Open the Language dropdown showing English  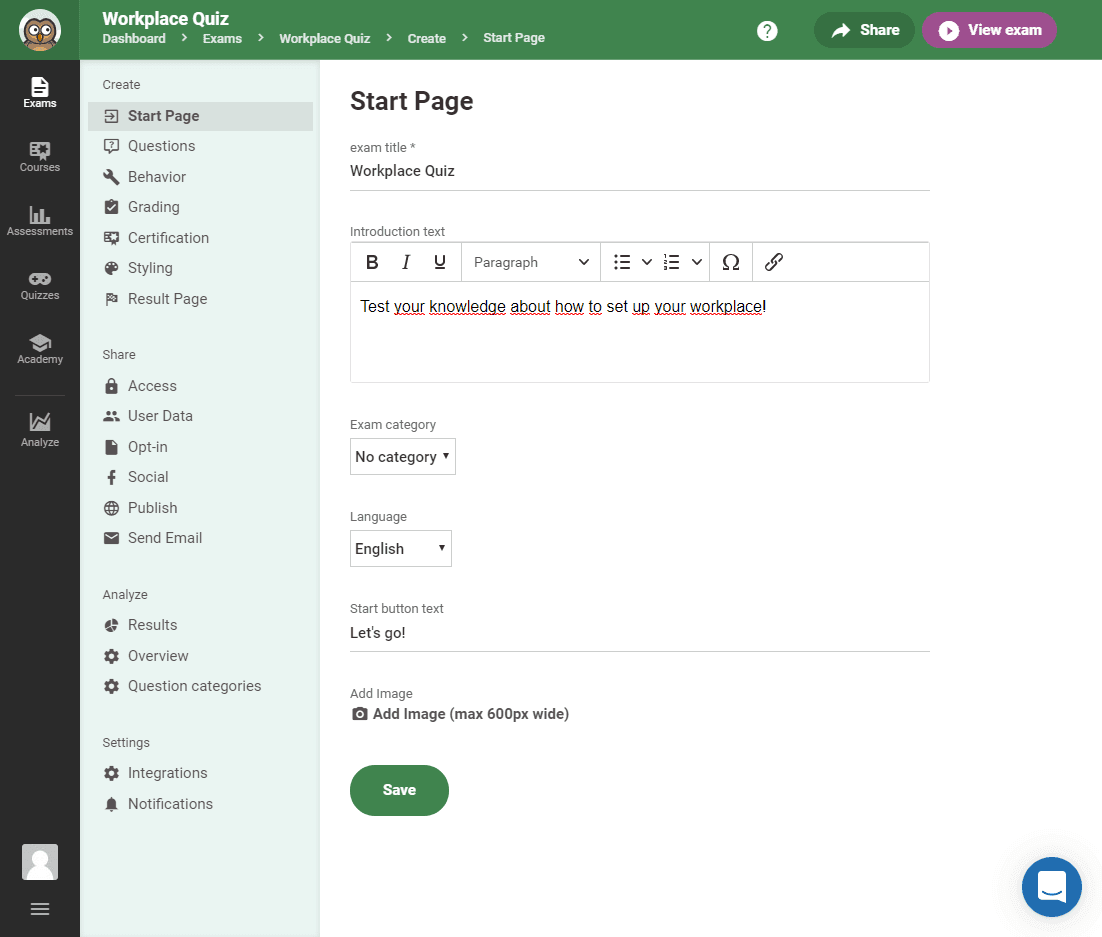click(401, 549)
